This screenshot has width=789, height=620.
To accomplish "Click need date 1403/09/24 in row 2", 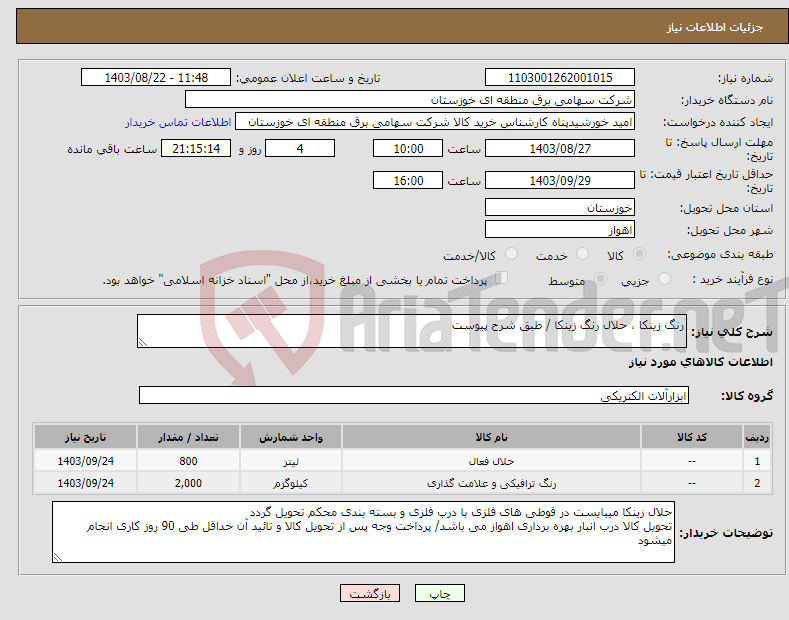I will (x=86, y=483).
